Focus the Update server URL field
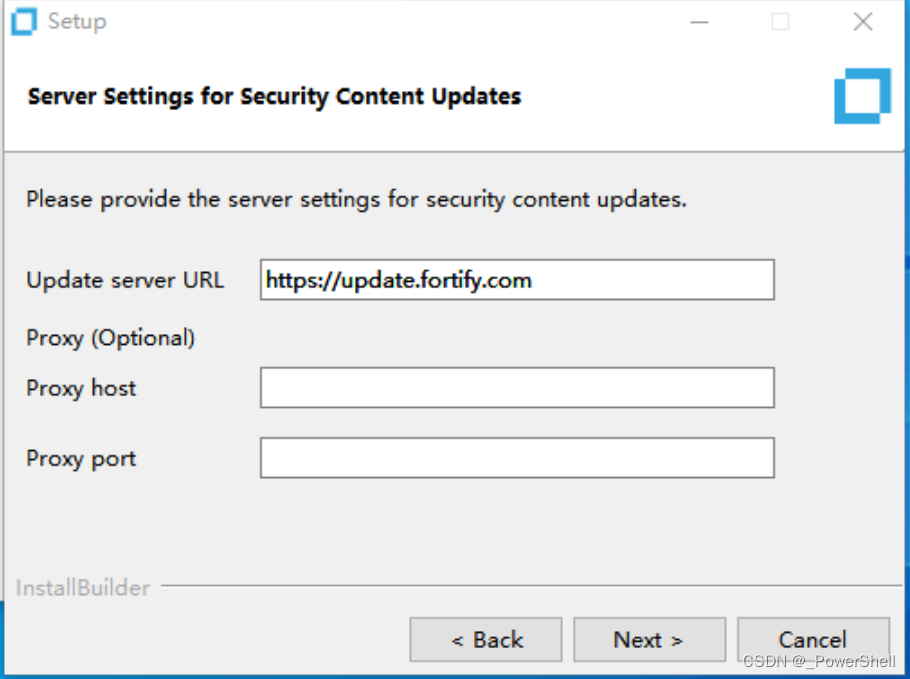Viewport: 910px width, 679px height. pos(517,280)
